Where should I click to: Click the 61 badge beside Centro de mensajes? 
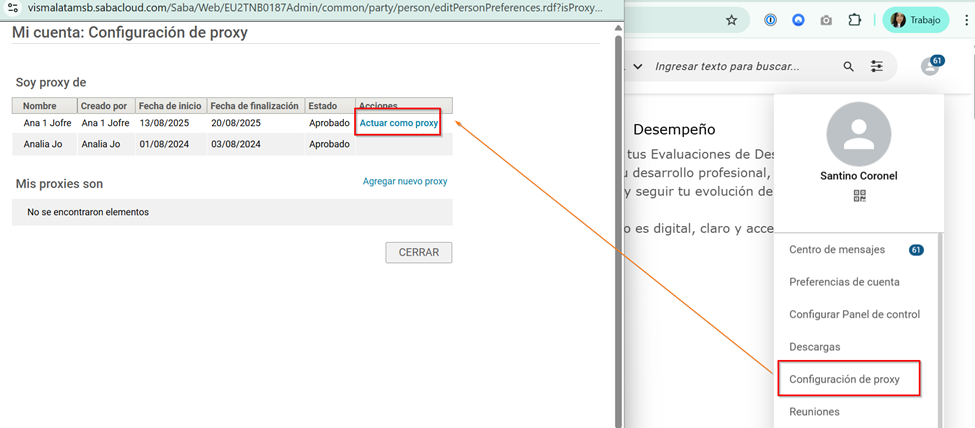(916, 249)
